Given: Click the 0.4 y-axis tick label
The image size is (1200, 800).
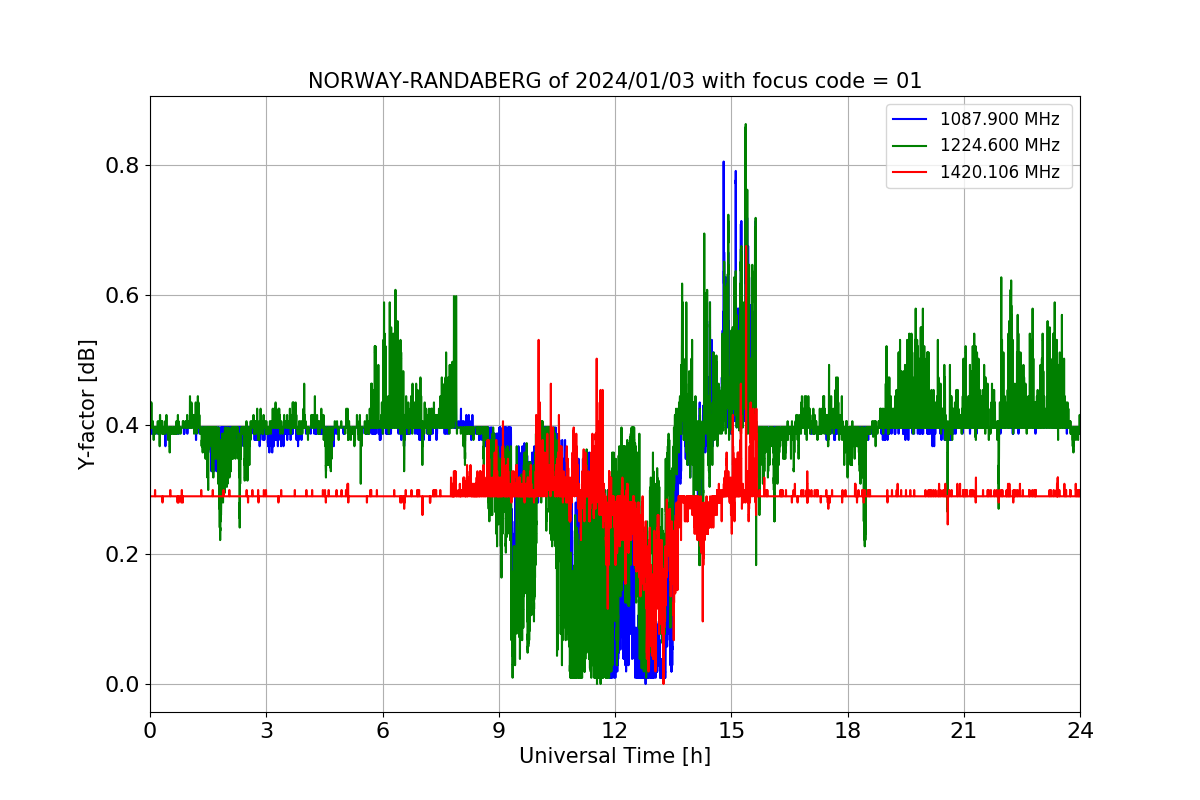Looking at the screenshot, I should pos(122,425).
